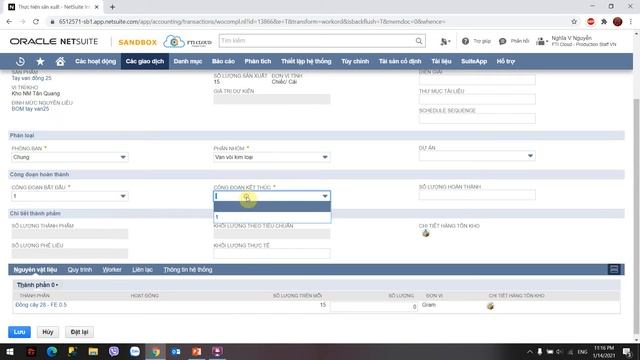Screen dimensions: 640x360
Task: Switch to the Thông tin hệ thống subtab
Action: click(188, 269)
